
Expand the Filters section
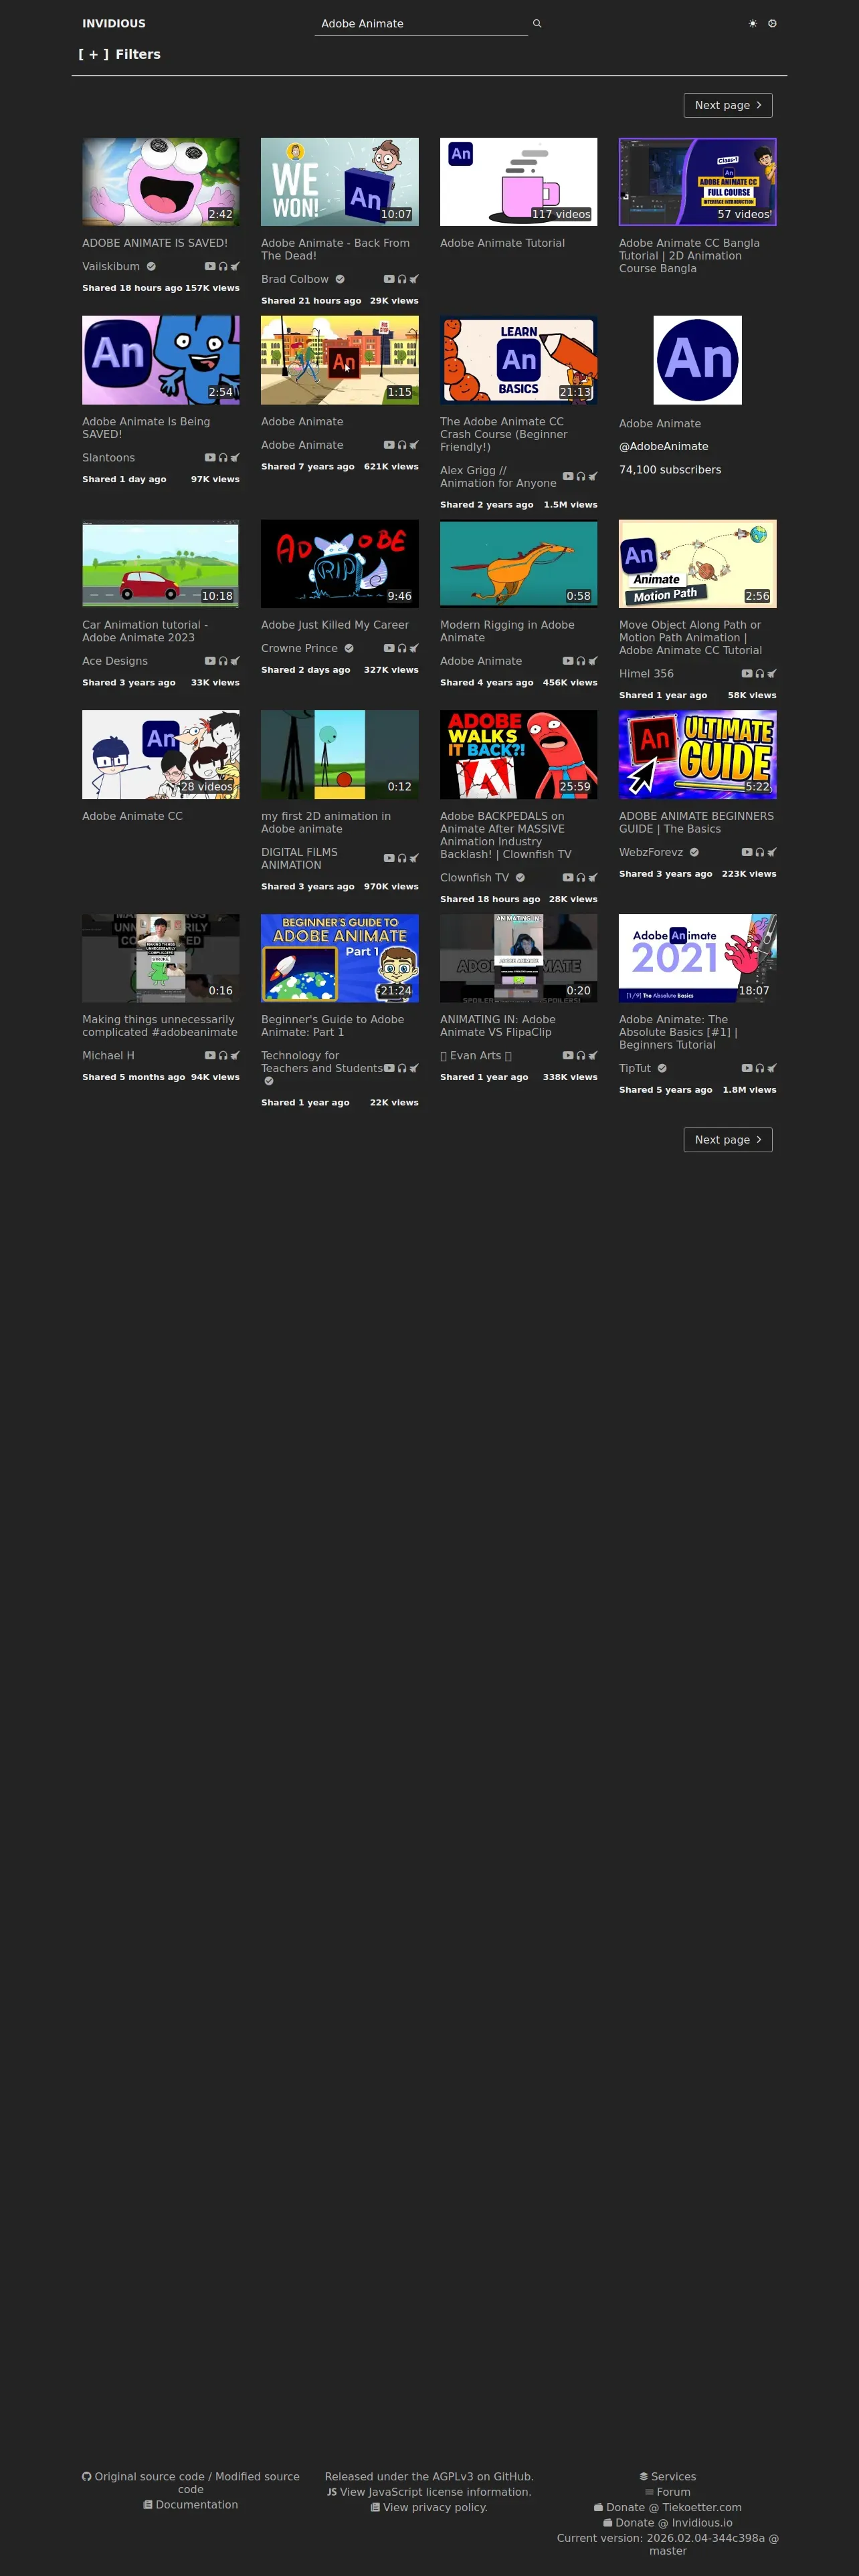(x=119, y=54)
